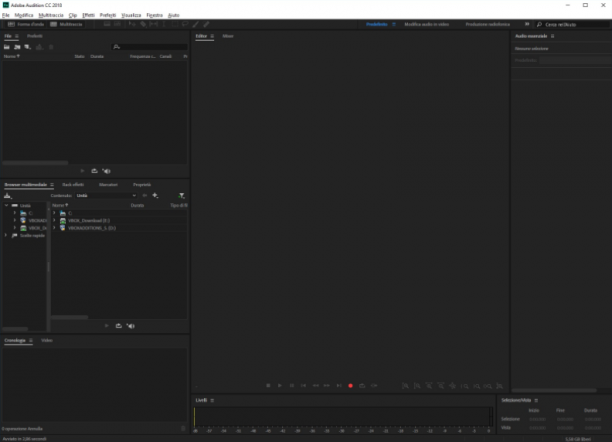Select the Marquee Selection tool
Viewport: 612px width, 442px height.
click(174, 24)
